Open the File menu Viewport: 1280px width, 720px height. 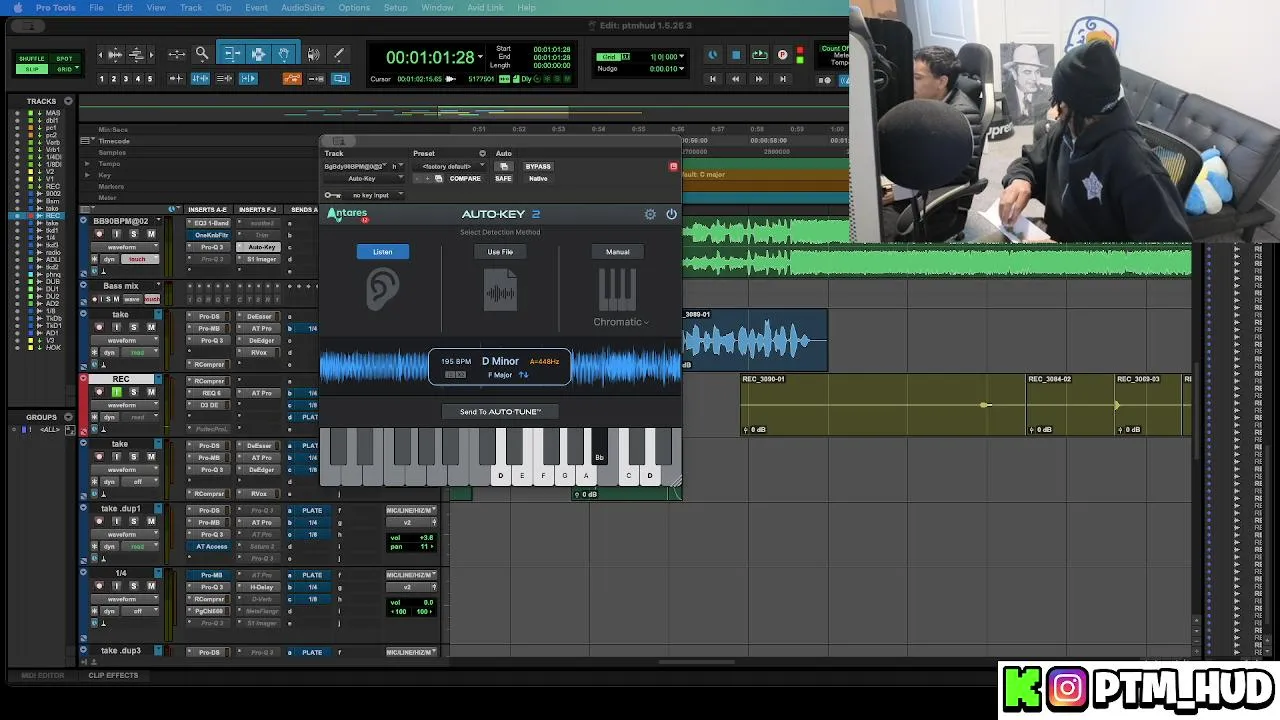[96, 7]
